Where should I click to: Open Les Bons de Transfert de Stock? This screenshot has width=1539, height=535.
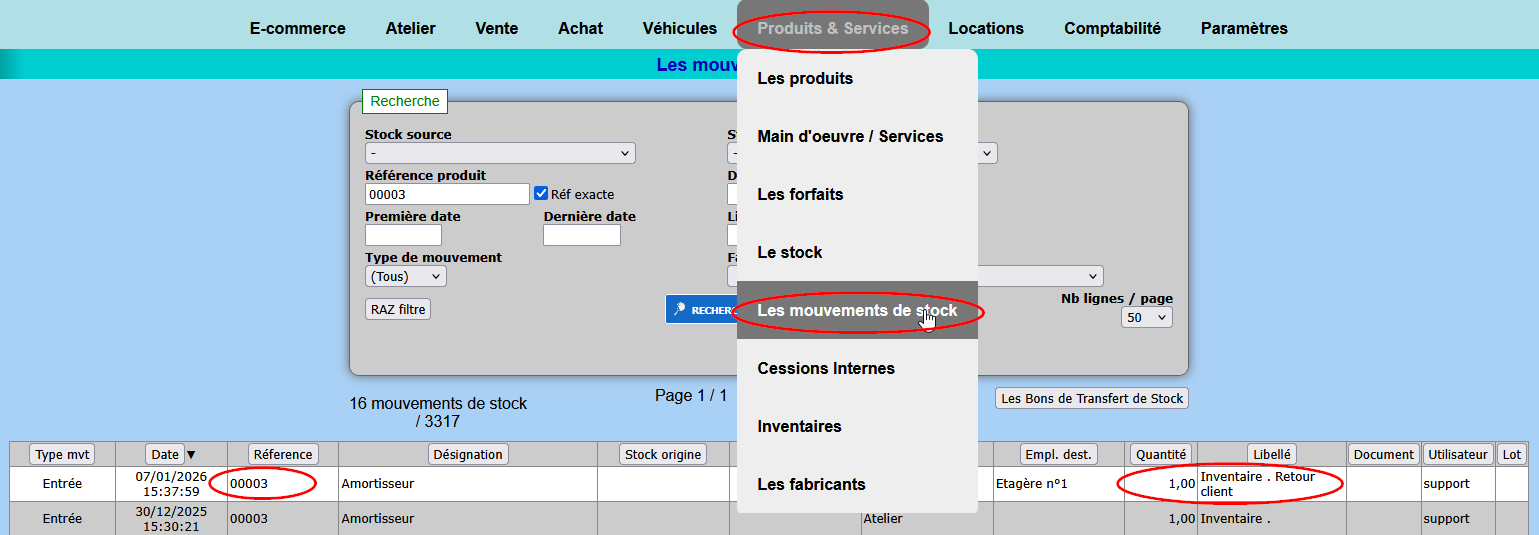(1092, 398)
